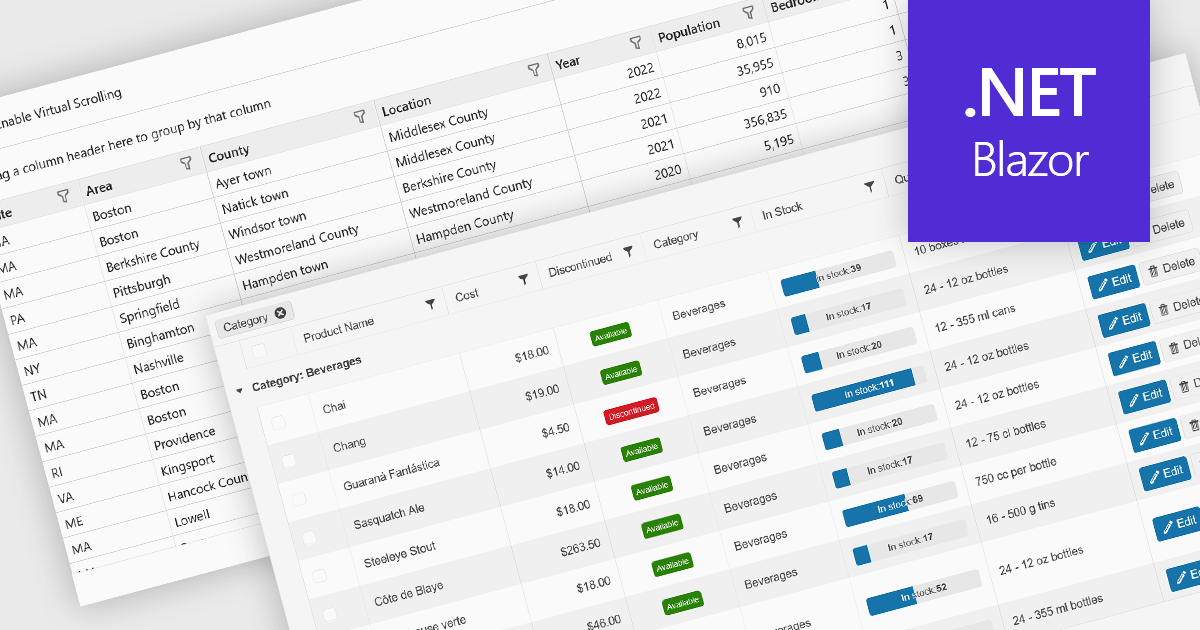Click the red Discontinued status badge

631,410
